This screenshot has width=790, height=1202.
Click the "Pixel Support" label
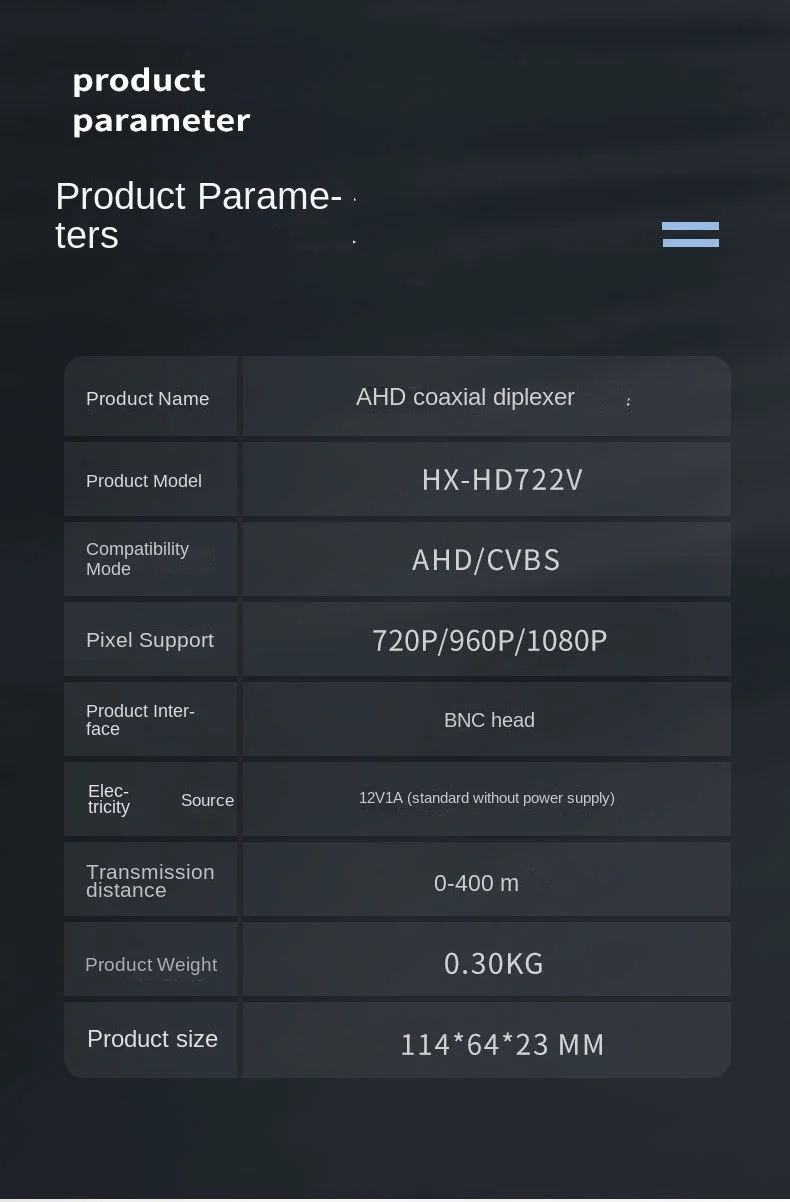point(150,640)
